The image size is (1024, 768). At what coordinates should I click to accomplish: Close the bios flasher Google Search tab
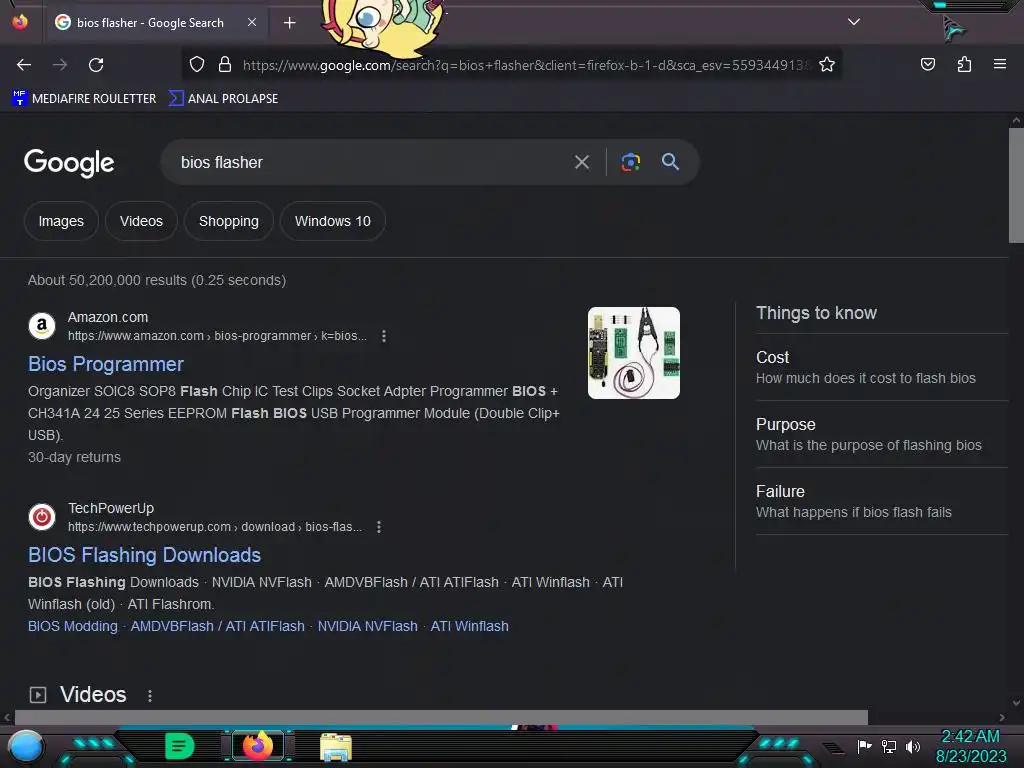(x=252, y=22)
